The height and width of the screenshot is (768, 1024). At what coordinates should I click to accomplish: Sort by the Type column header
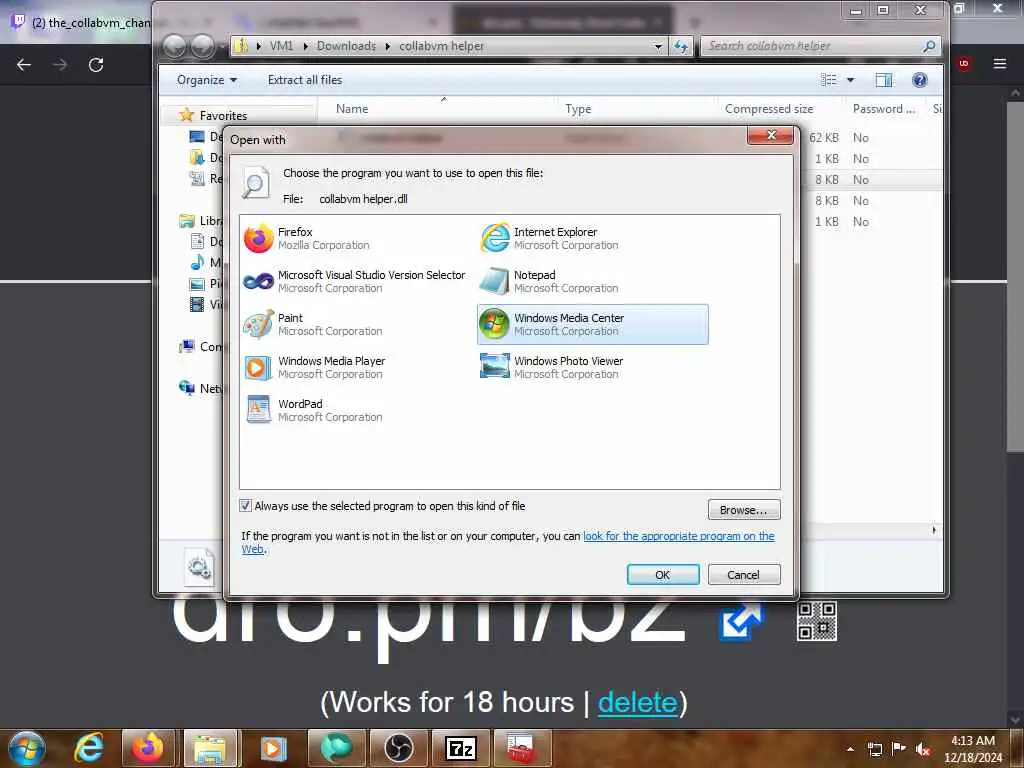(x=578, y=109)
